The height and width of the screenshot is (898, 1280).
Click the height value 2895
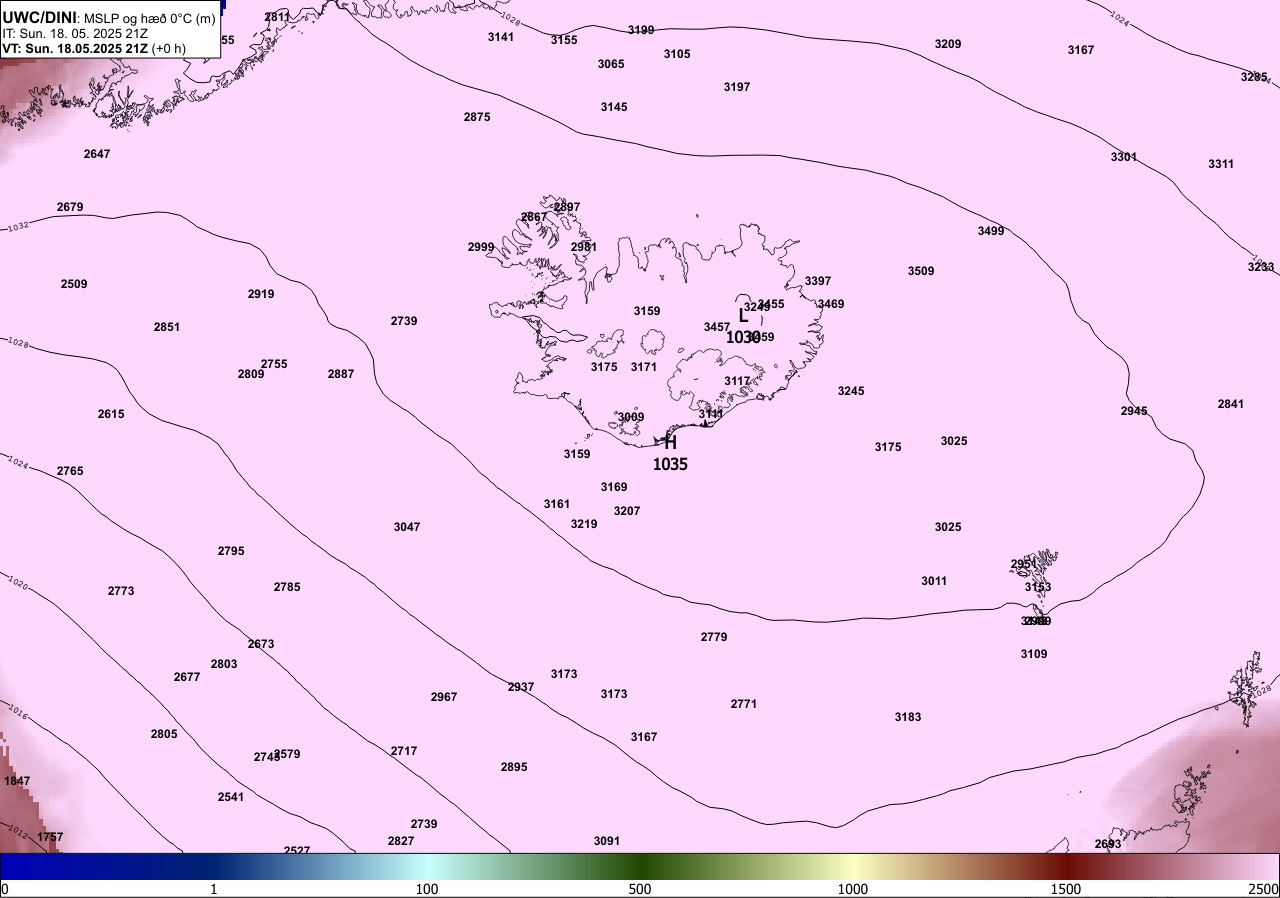(514, 767)
